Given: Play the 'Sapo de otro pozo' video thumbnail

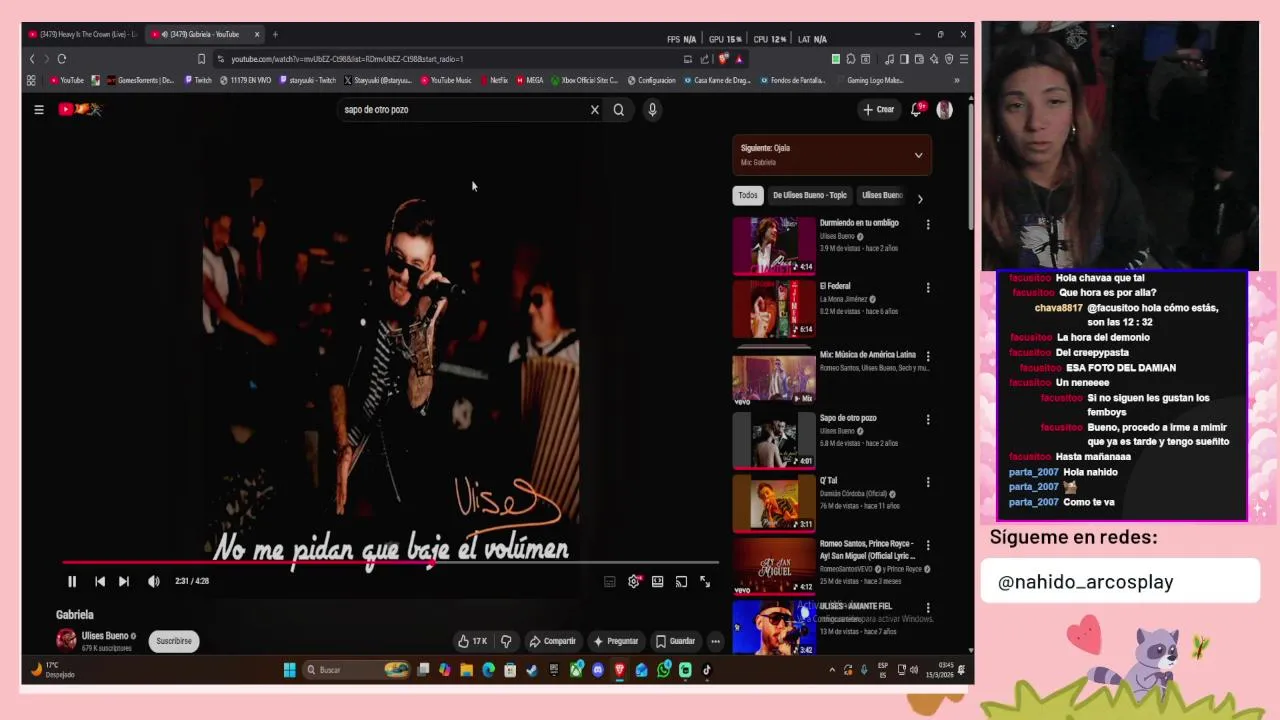Looking at the screenshot, I should 774,440.
